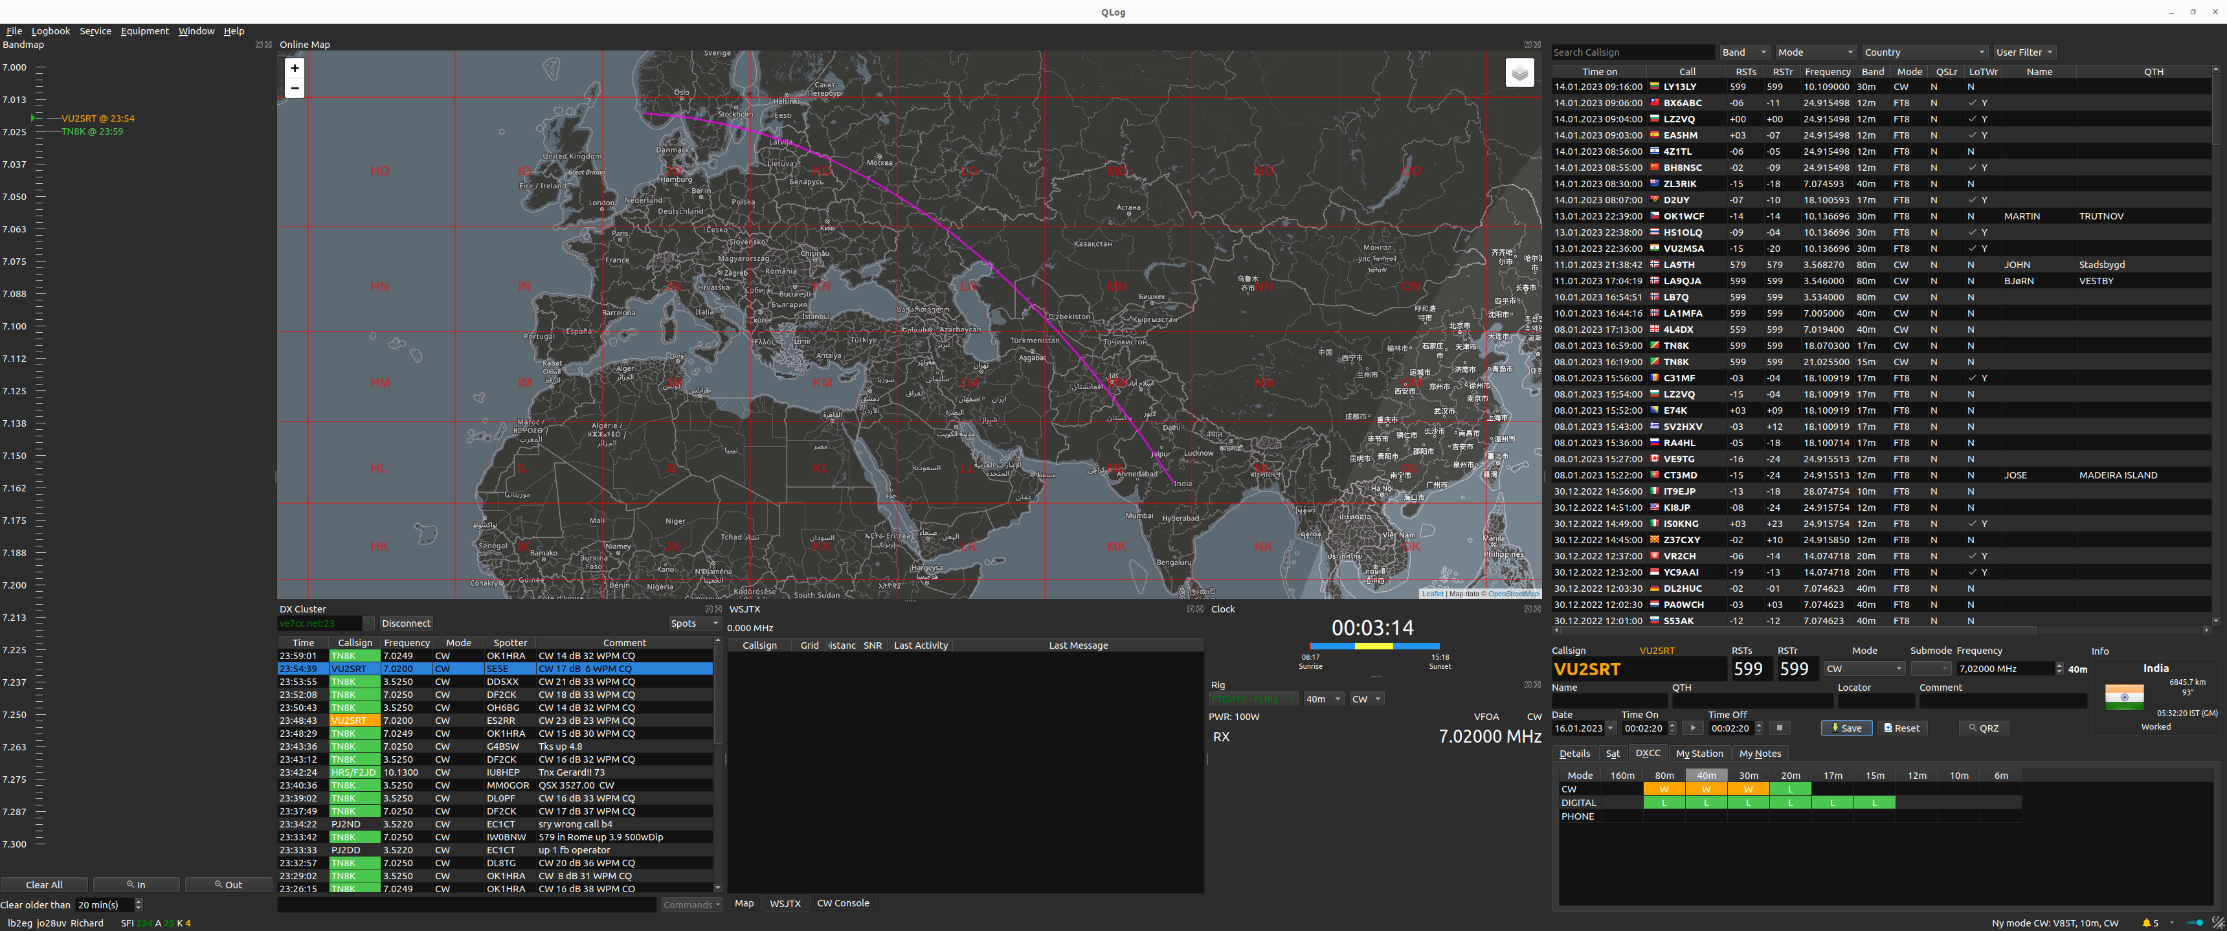Zoom In on the bandmap
Viewport: 2227px width, 931px height.
tap(136, 885)
